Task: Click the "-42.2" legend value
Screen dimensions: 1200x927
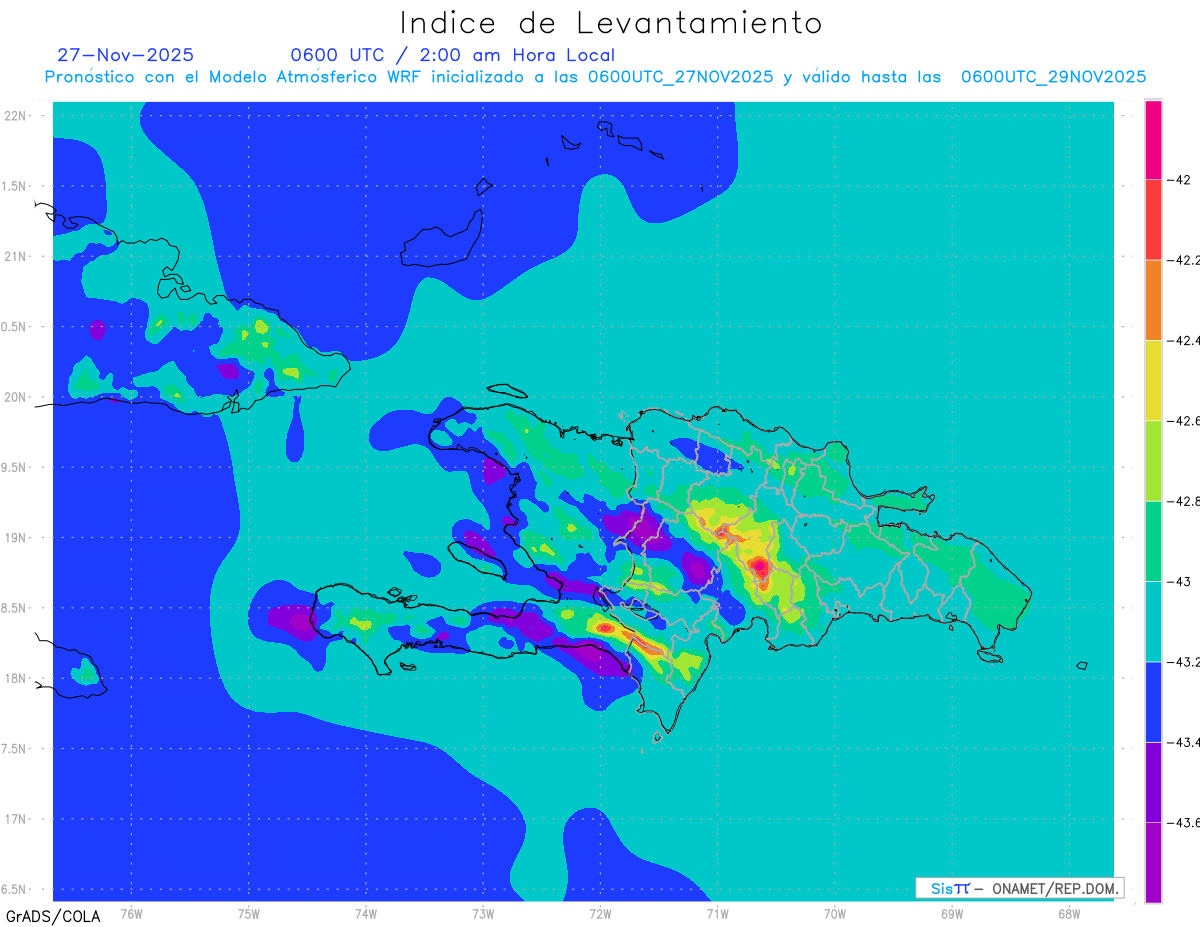Action: click(1185, 260)
